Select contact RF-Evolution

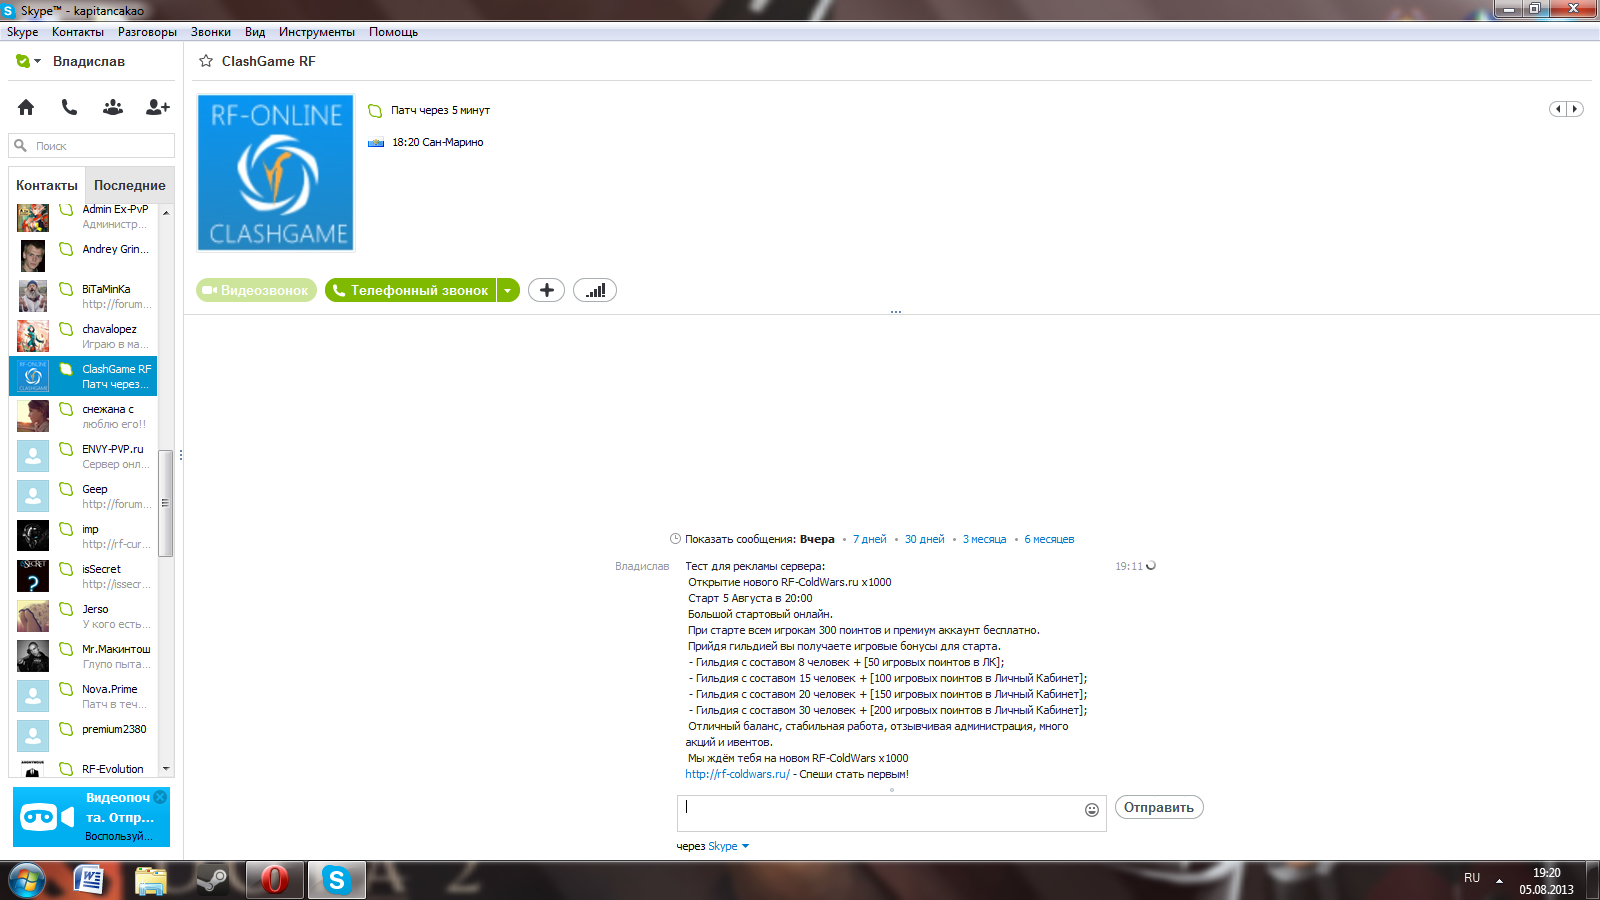[84, 767]
